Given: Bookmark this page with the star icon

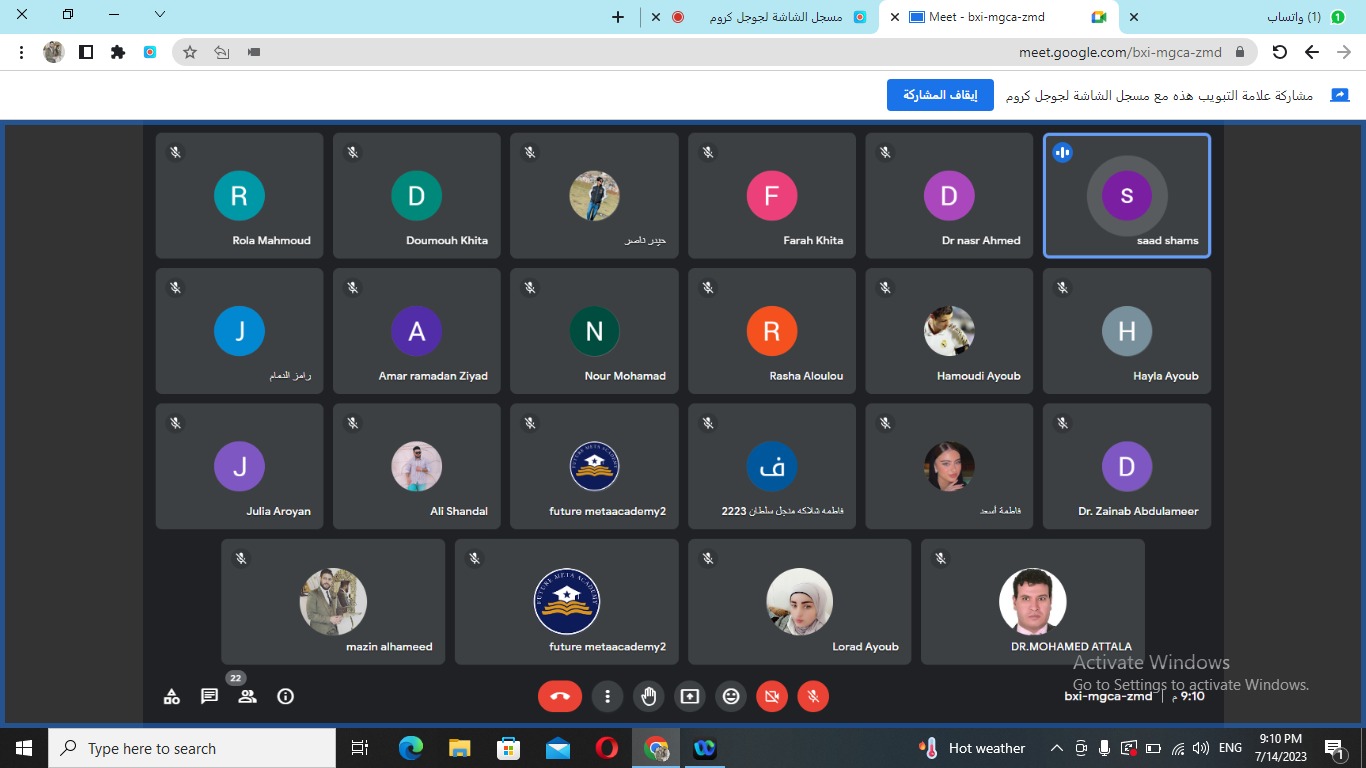Looking at the screenshot, I should (x=190, y=52).
